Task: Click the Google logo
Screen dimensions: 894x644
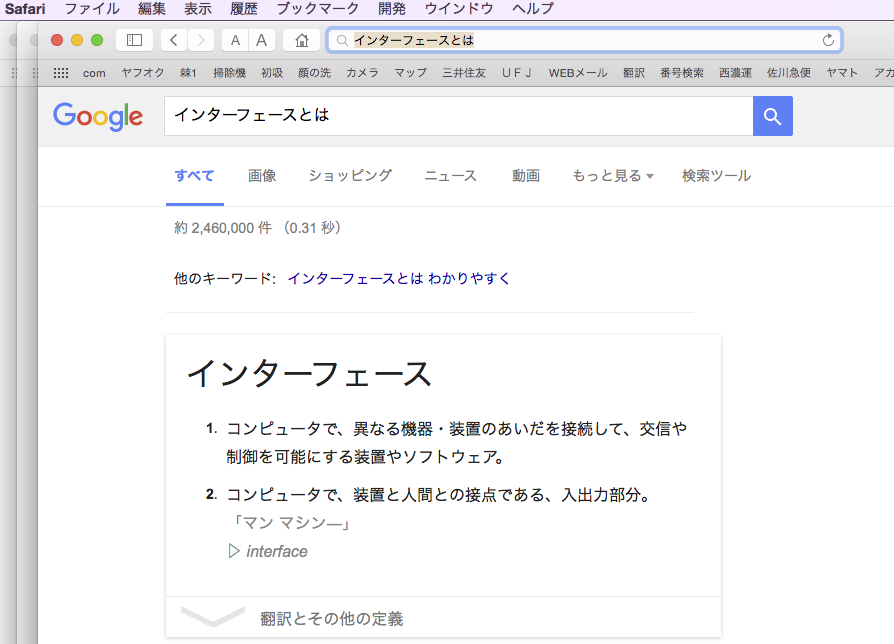Action: click(x=98, y=116)
